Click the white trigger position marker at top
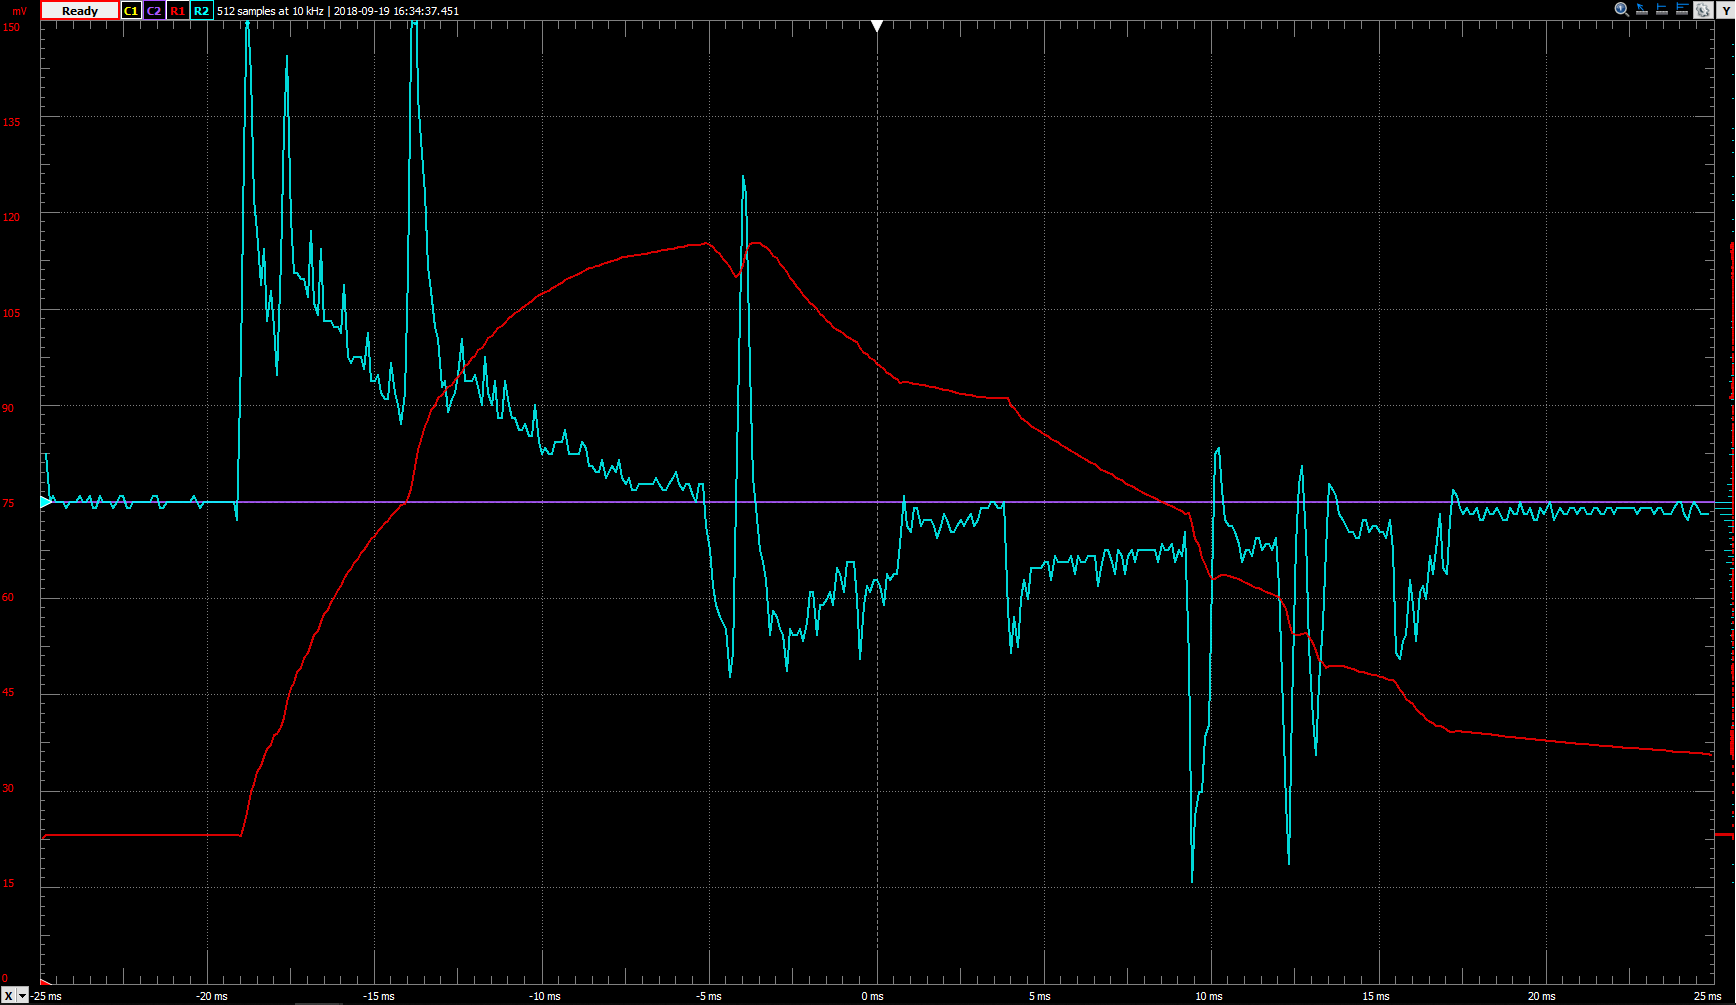Screen dimensions: 1736x1005 click(x=877, y=26)
